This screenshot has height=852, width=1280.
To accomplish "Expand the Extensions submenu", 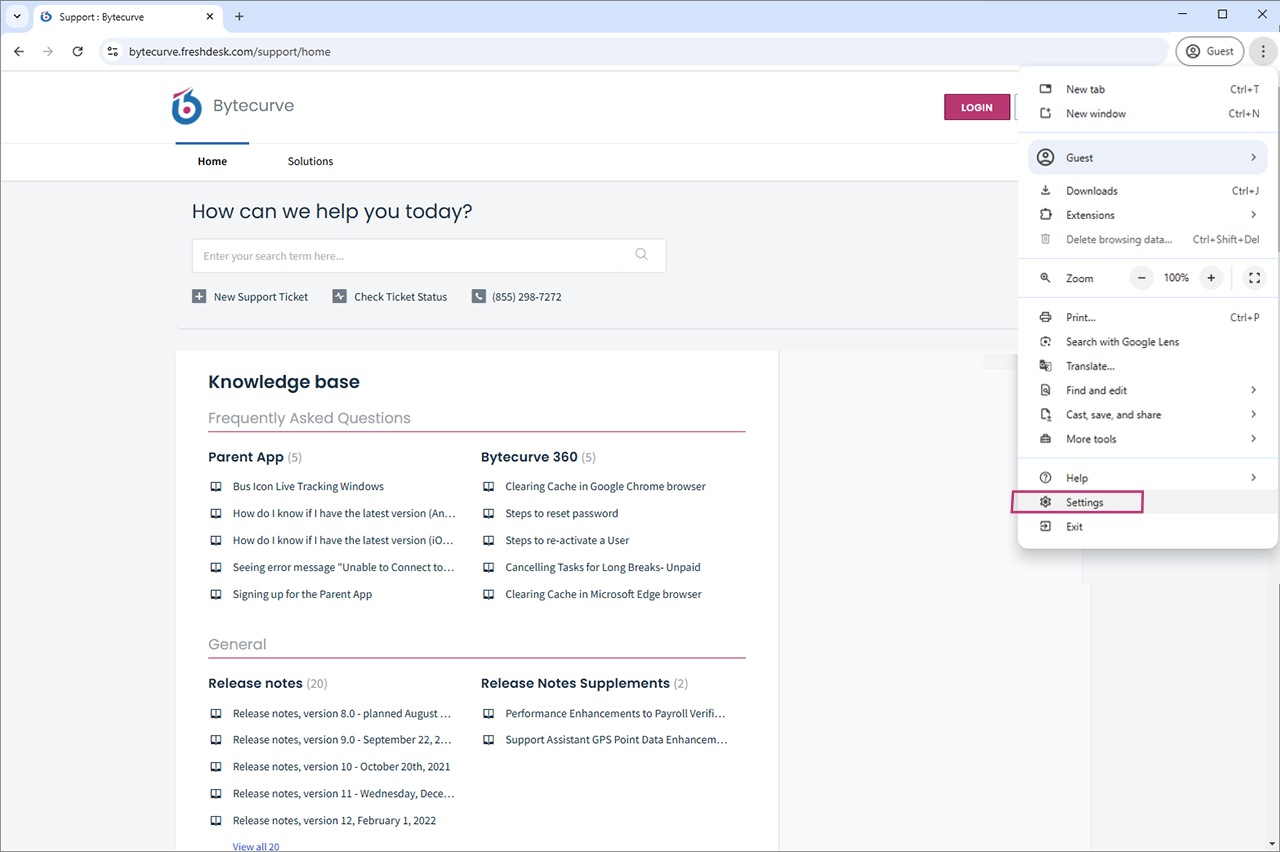I will [x=1148, y=215].
